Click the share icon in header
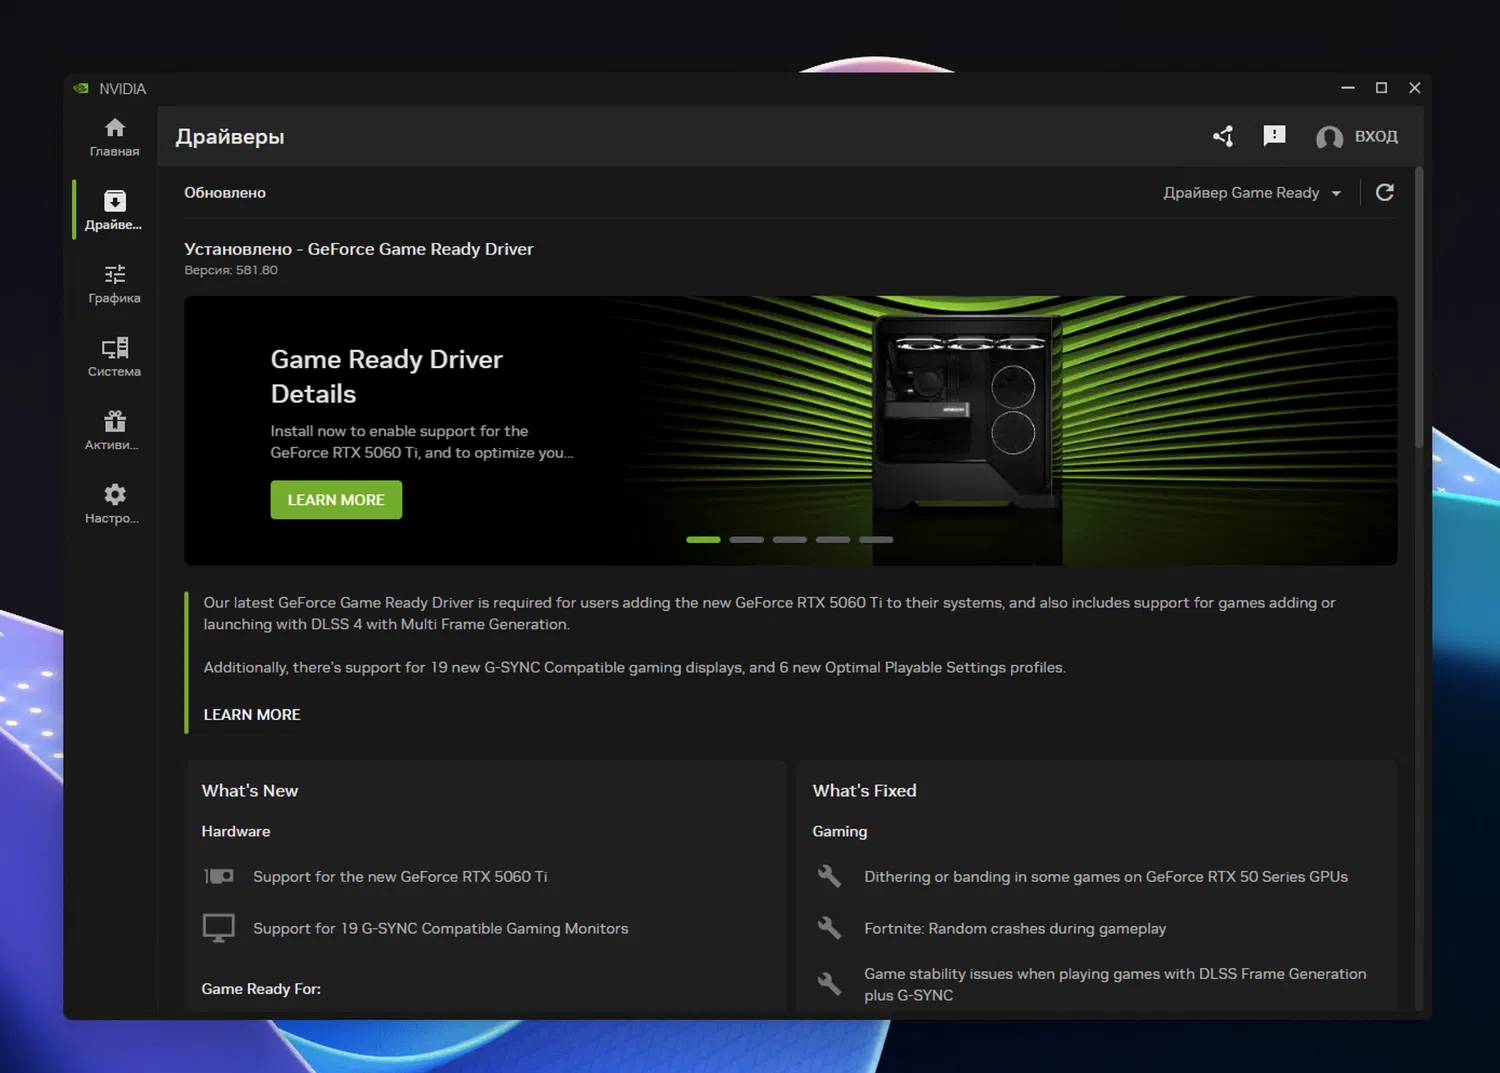Screen dimensions: 1500x1073 [x=1223, y=136]
